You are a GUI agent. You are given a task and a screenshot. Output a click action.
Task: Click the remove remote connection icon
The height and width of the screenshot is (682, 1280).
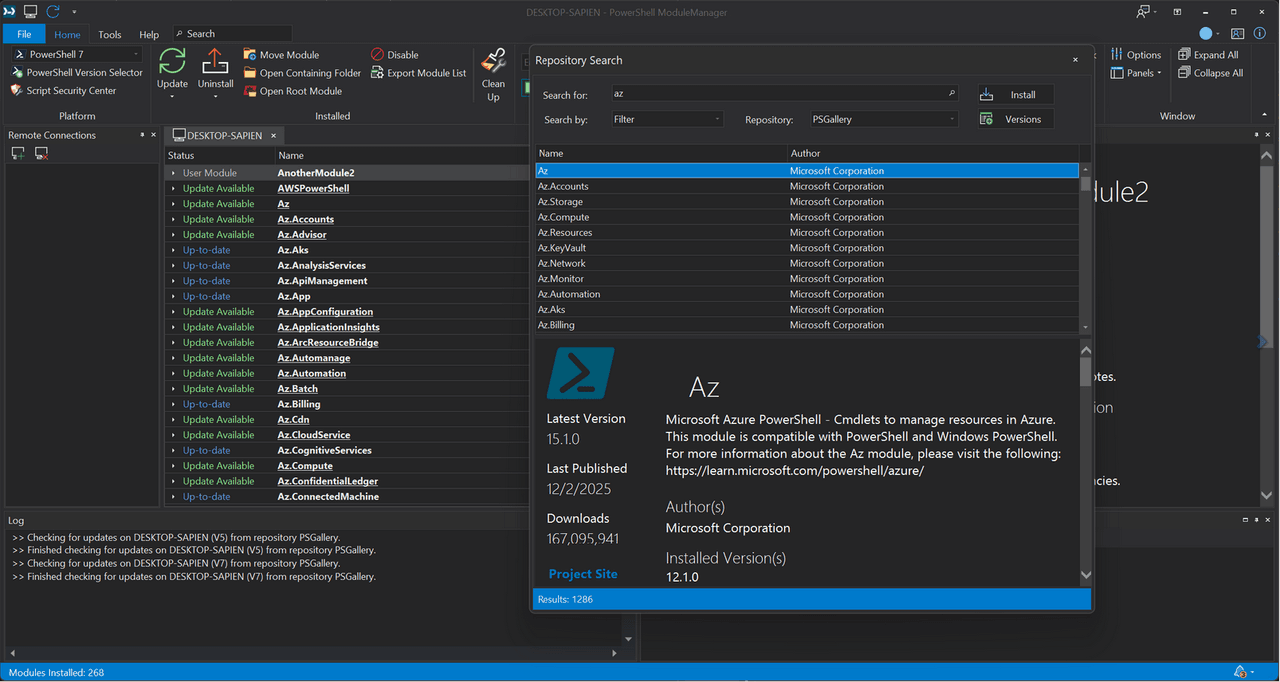41,153
